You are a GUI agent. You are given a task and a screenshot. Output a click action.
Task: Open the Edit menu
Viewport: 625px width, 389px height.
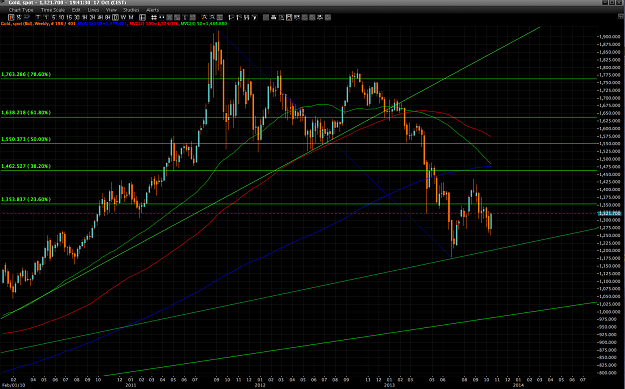[x=76, y=10]
